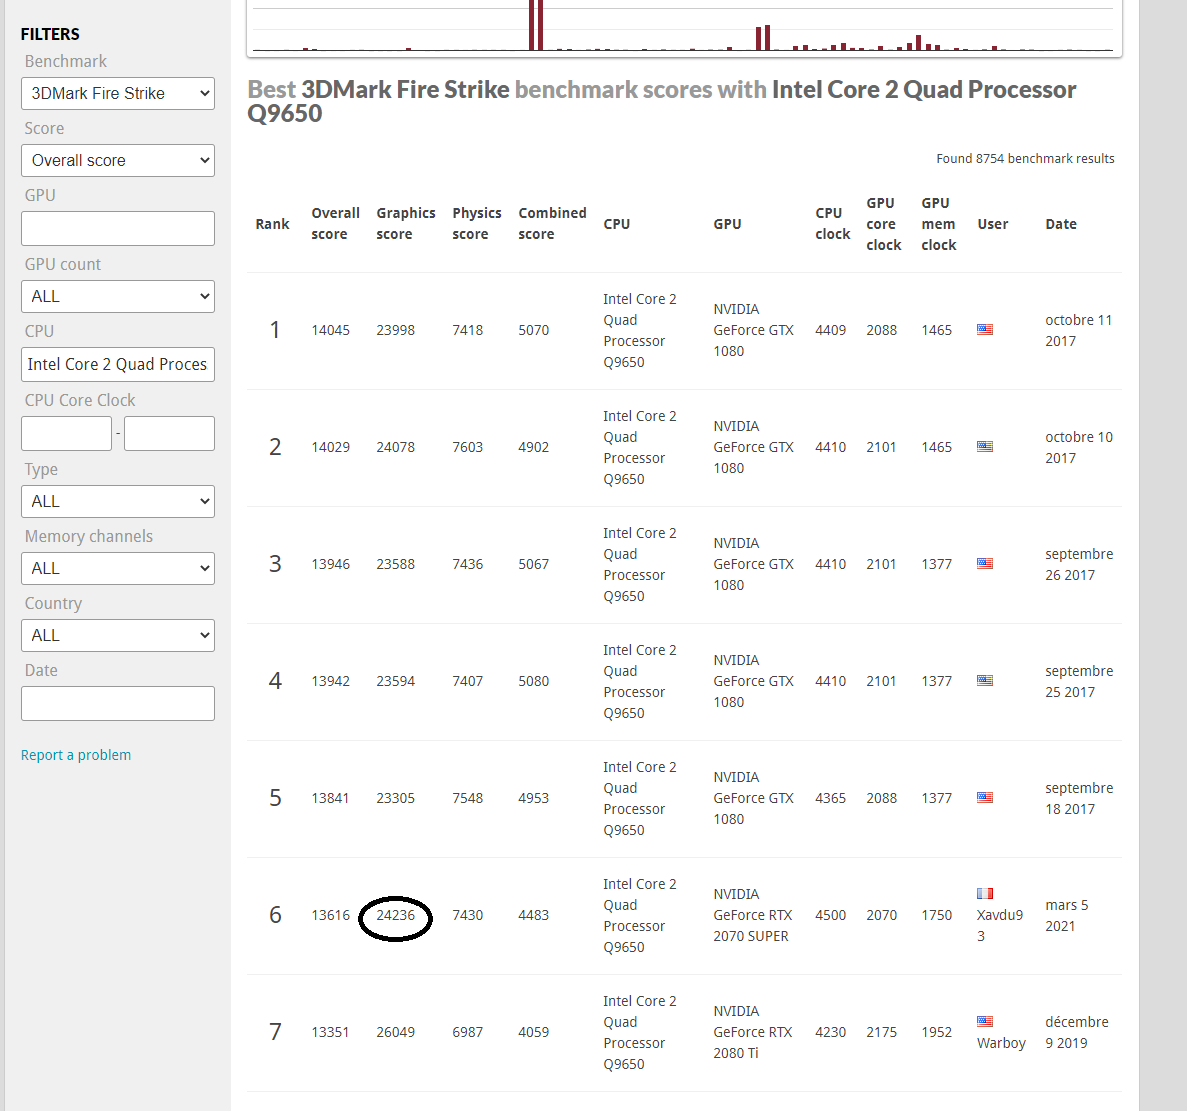Click date décembre 9 2019
This screenshot has height=1111, width=1187.
1076,1032
